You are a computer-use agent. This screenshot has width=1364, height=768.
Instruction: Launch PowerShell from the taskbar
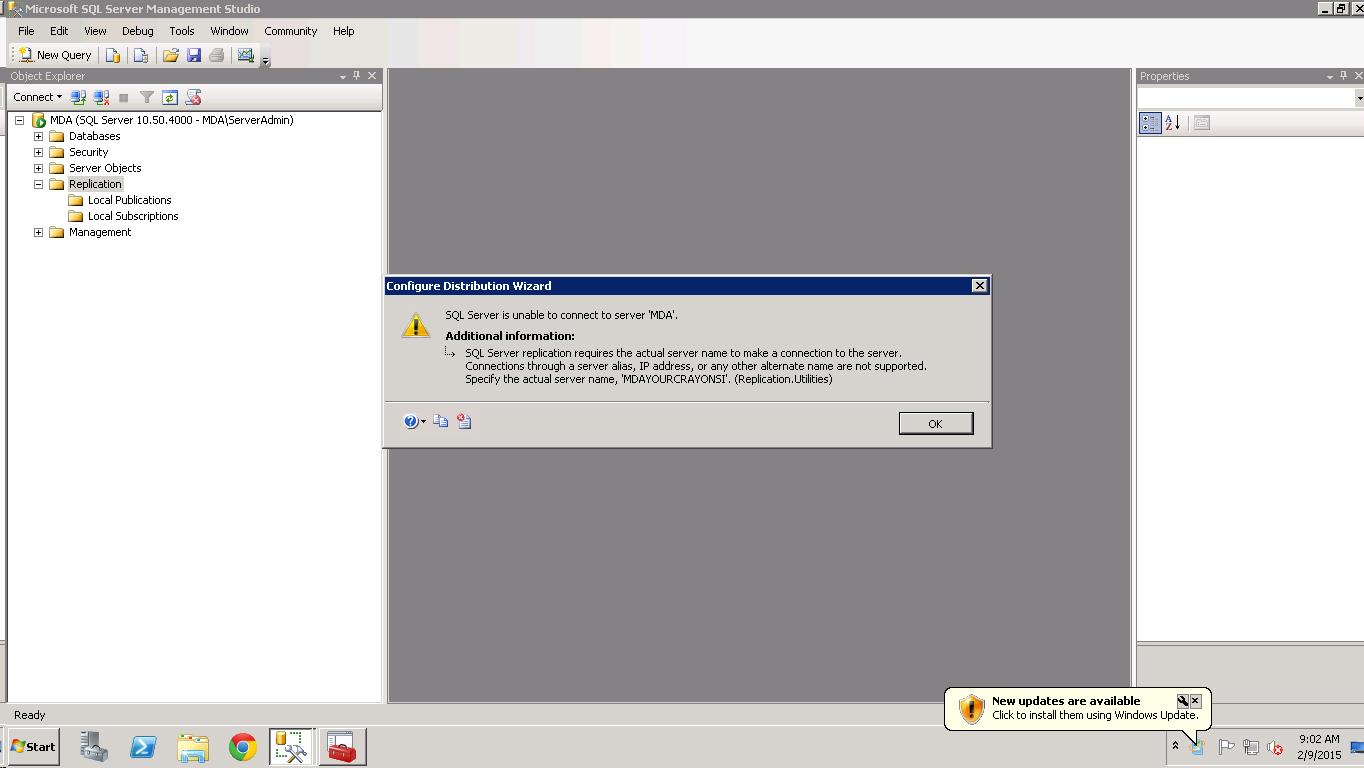tap(143, 747)
